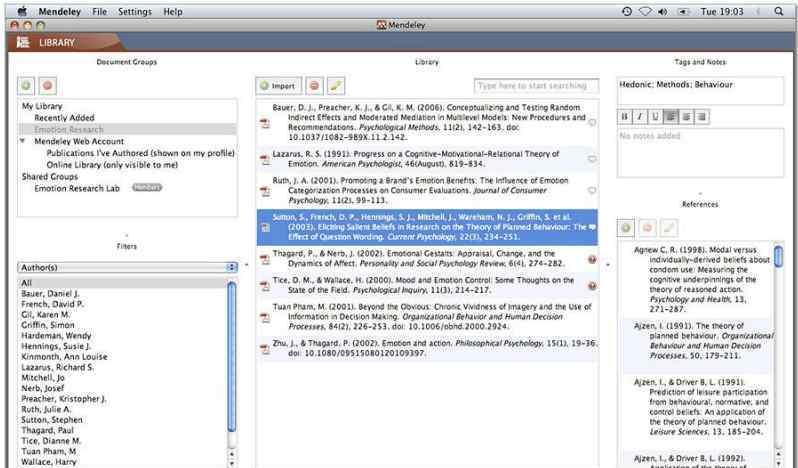Open the PDF icon of the Tice & Wallace entry
This screenshot has height=468, width=798.
[265, 286]
